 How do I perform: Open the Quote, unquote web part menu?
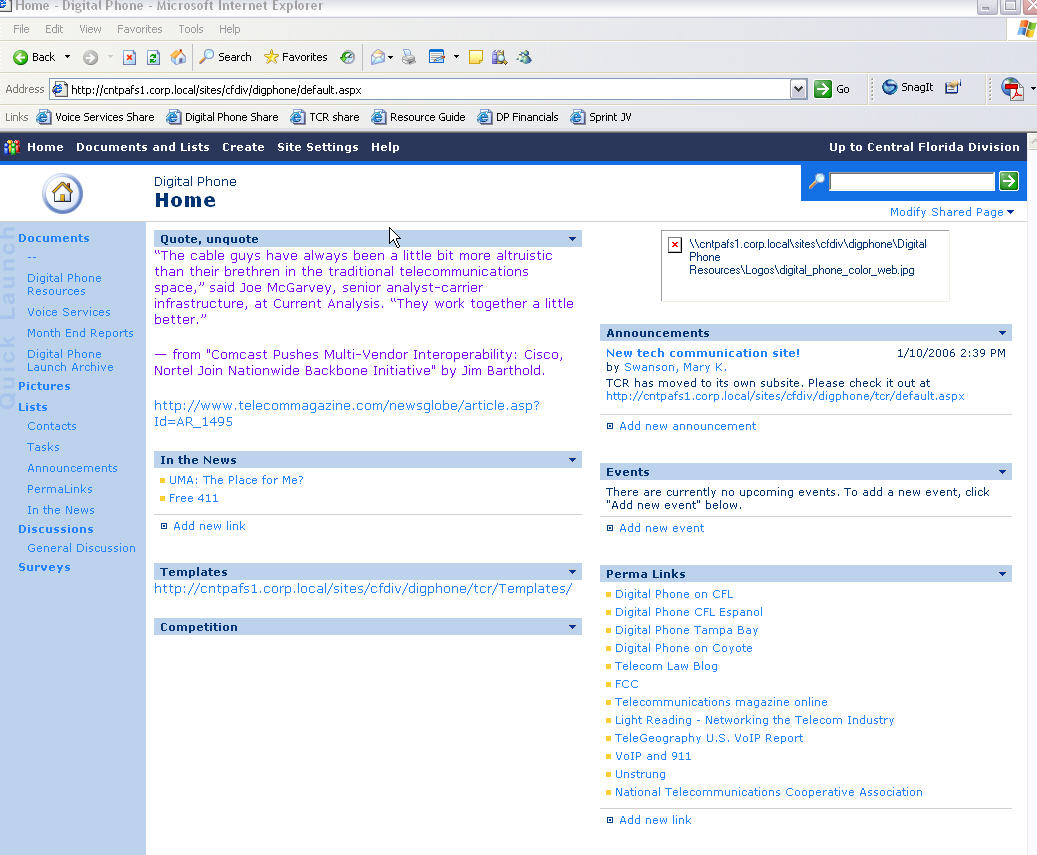tap(572, 239)
